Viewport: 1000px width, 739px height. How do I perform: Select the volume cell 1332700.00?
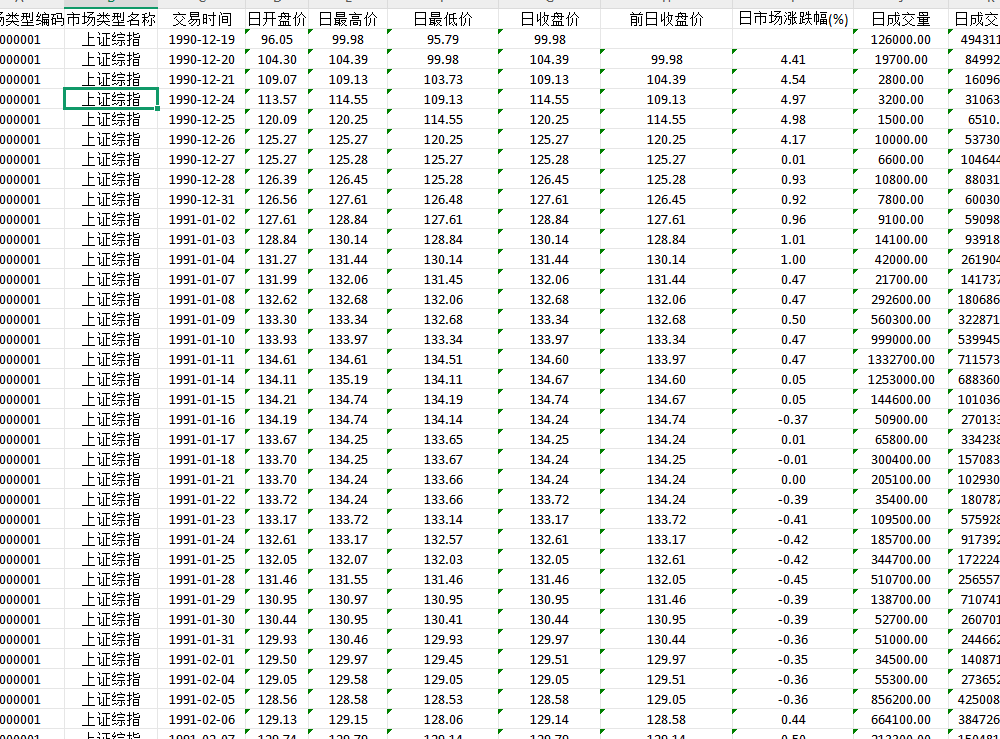tap(900, 359)
